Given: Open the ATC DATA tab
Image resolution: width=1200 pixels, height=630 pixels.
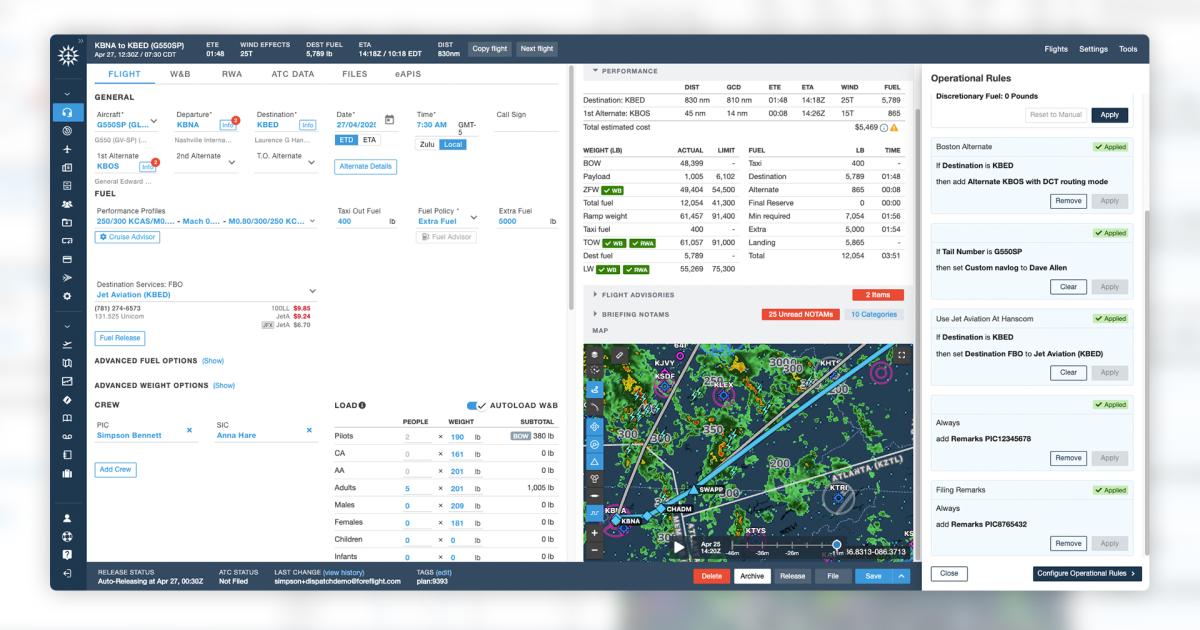Looking at the screenshot, I should [293, 74].
